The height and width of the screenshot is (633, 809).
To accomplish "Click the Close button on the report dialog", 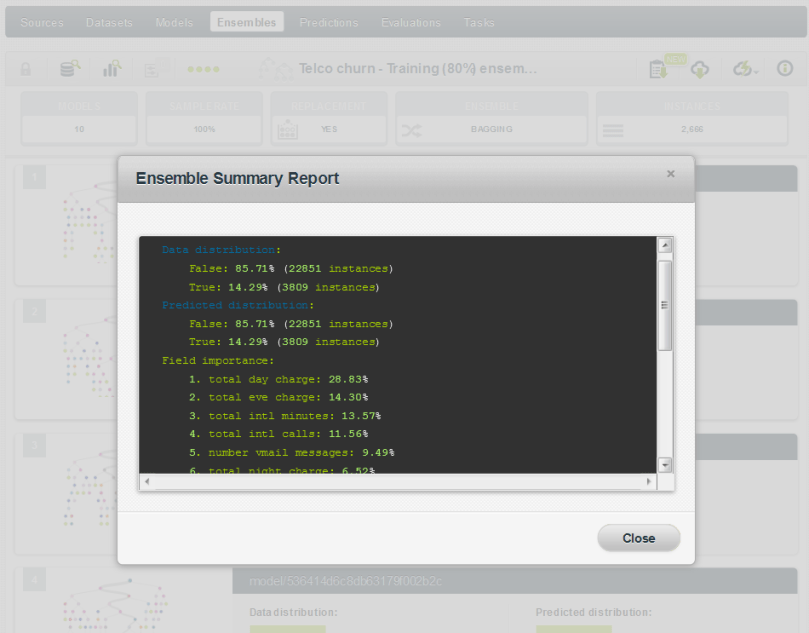I will click(638, 537).
